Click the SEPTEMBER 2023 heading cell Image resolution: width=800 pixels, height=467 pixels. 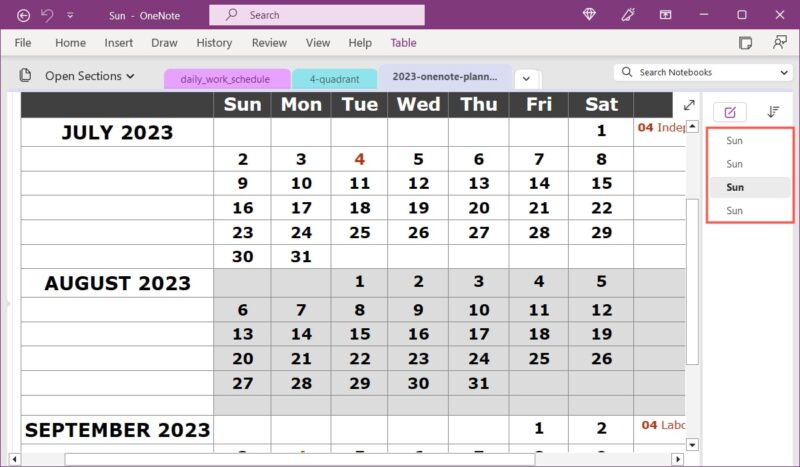click(117, 430)
